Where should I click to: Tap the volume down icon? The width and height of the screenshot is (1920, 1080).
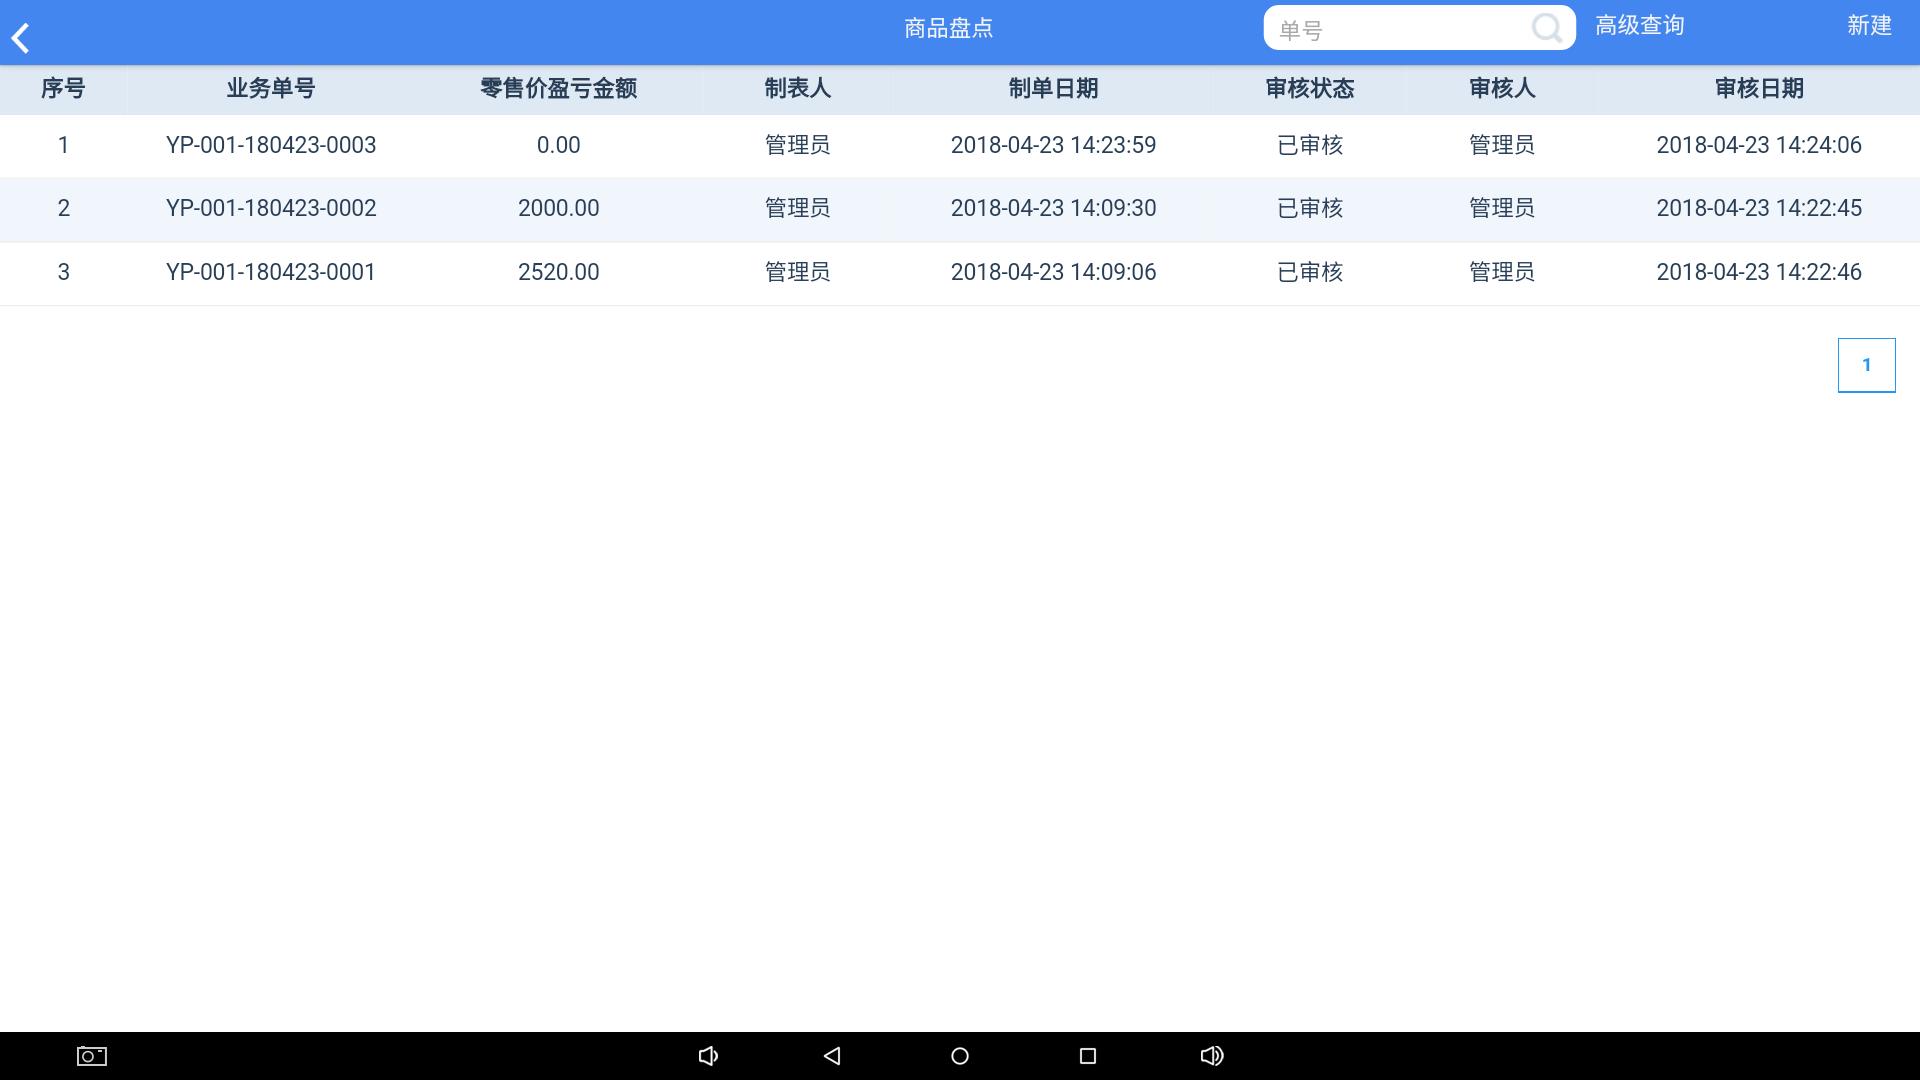tap(709, 1055)
